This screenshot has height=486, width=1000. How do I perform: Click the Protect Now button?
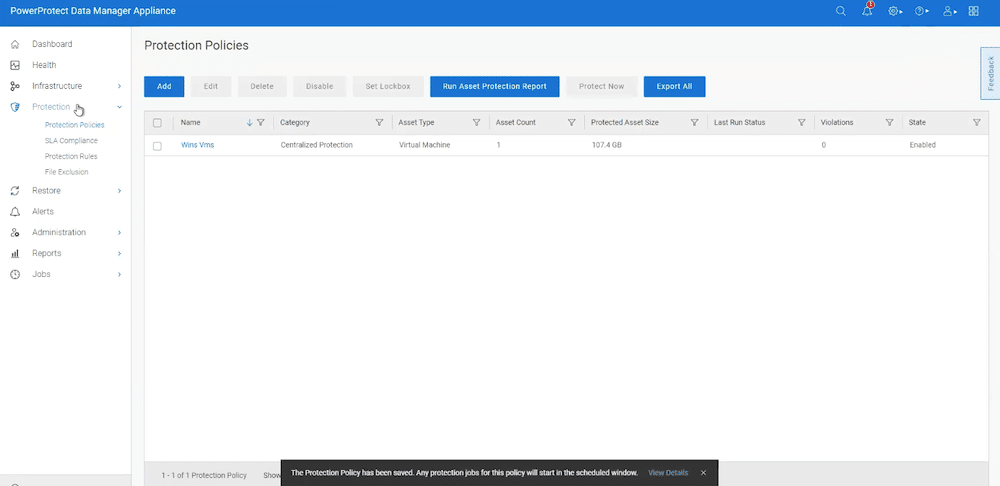(601, 87)
